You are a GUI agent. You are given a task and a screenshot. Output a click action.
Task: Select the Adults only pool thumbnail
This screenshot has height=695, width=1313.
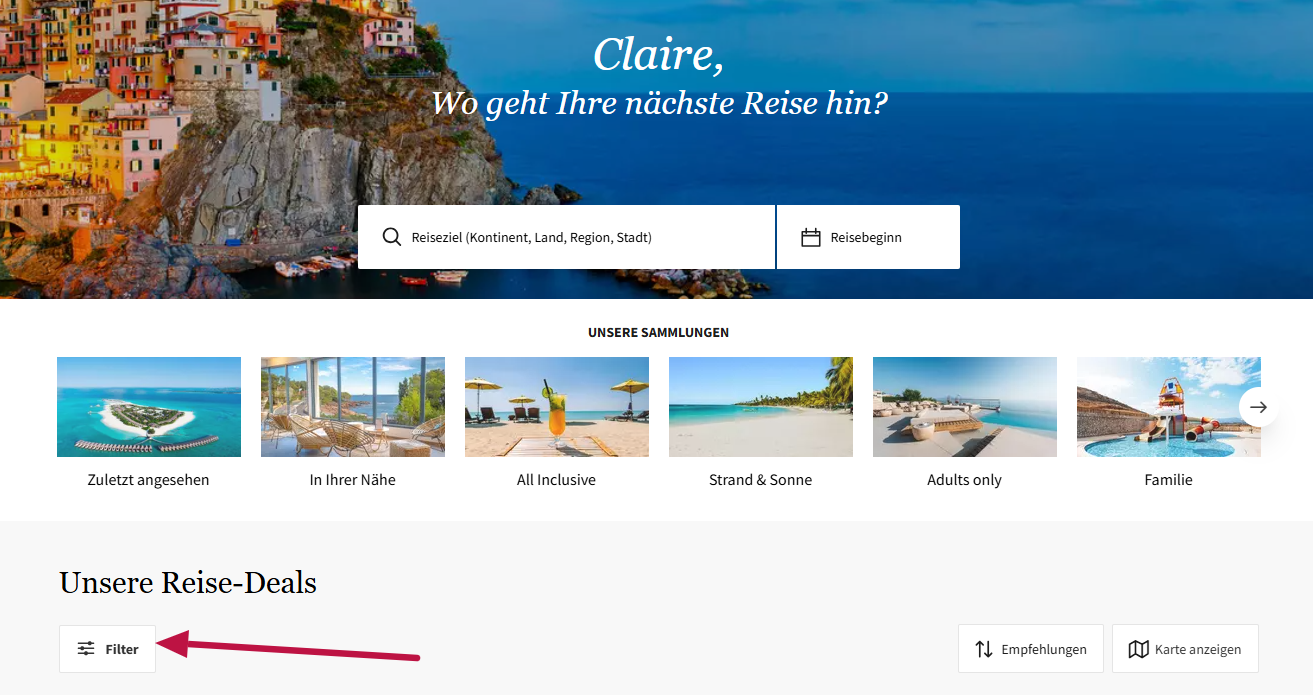(965, 407)
